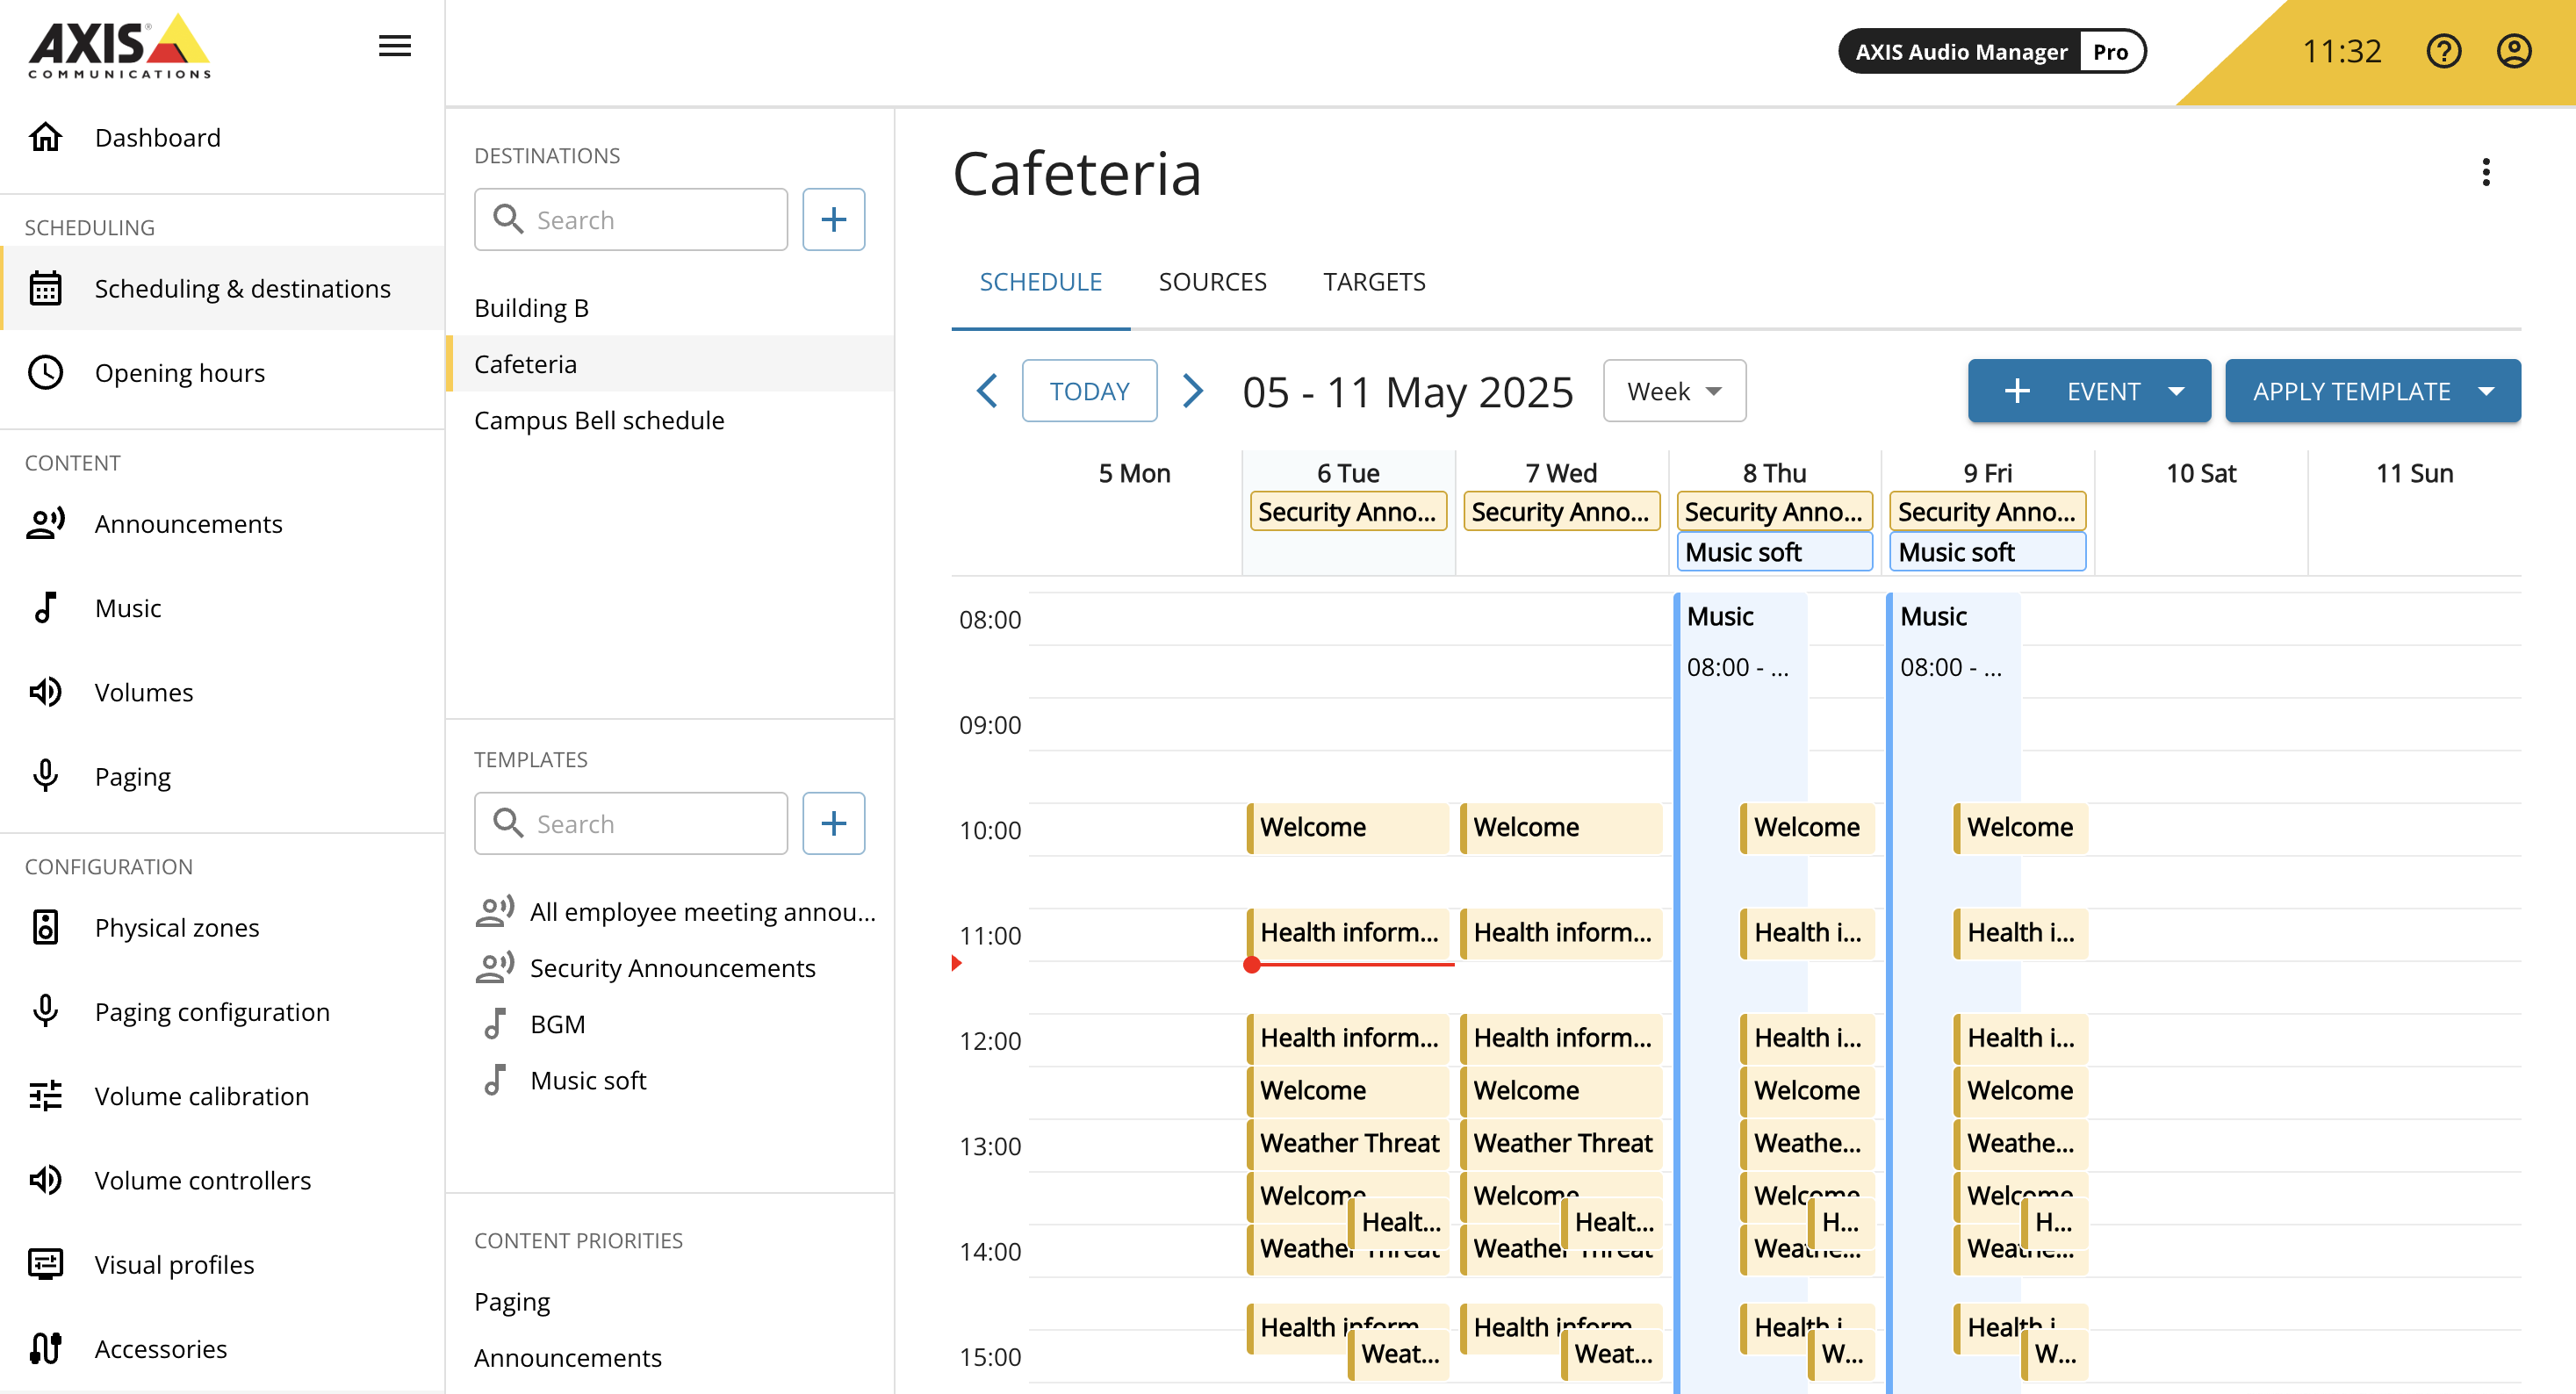Toggle the hamburger navigation menu
2576x1394 pixels.
click(395, 46)
